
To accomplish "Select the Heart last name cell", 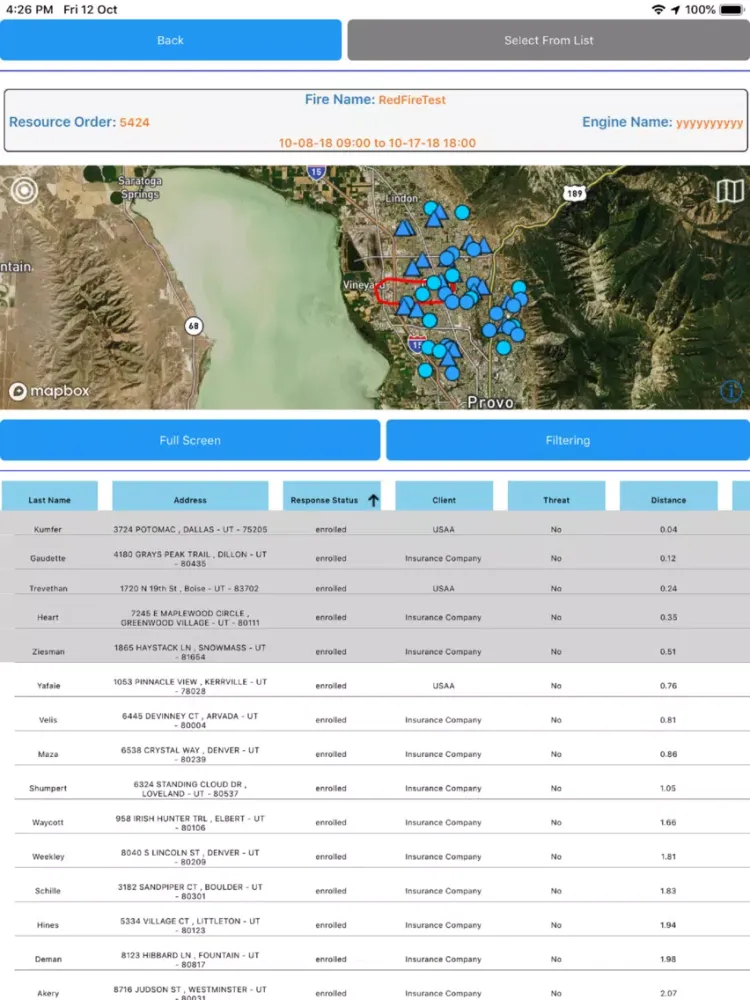I will coord(48,617).
